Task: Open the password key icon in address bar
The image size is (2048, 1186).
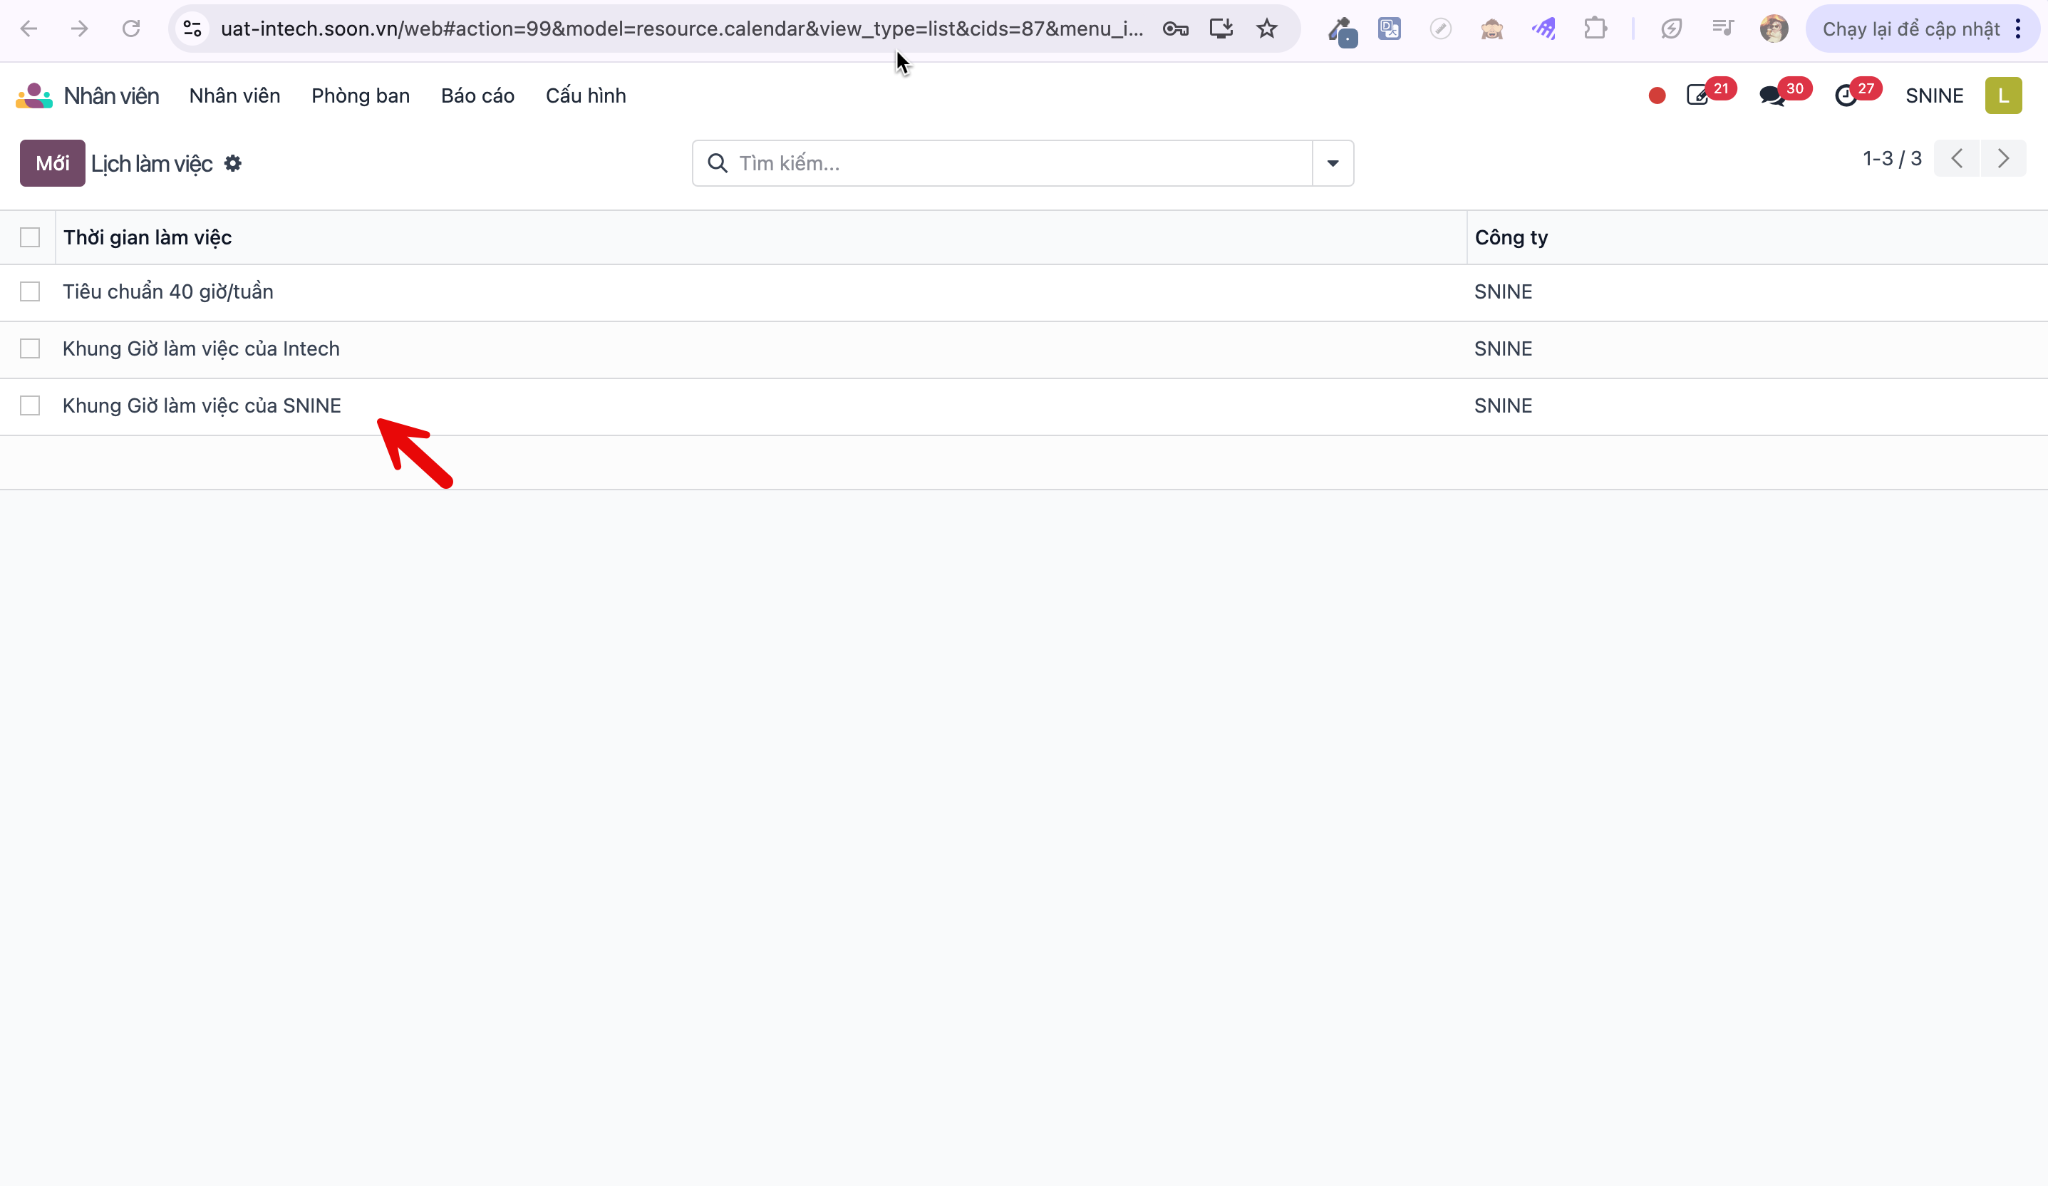Action: click(1176, 29)
